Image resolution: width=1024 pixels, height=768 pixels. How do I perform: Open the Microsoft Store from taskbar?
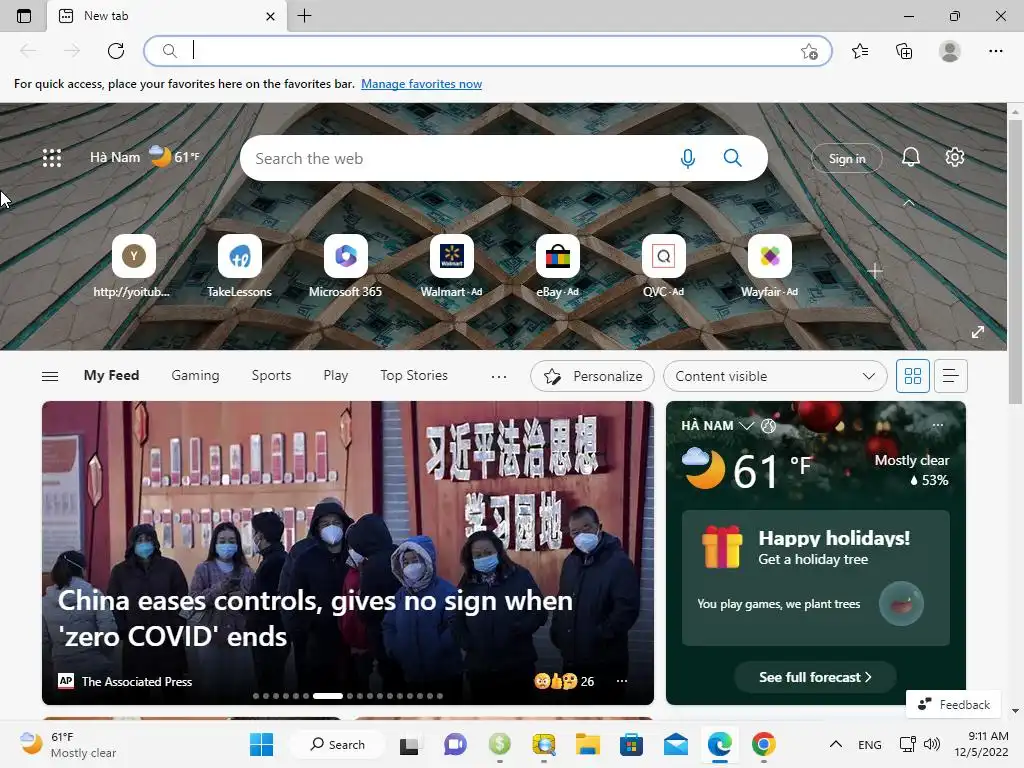coord(632,744)
